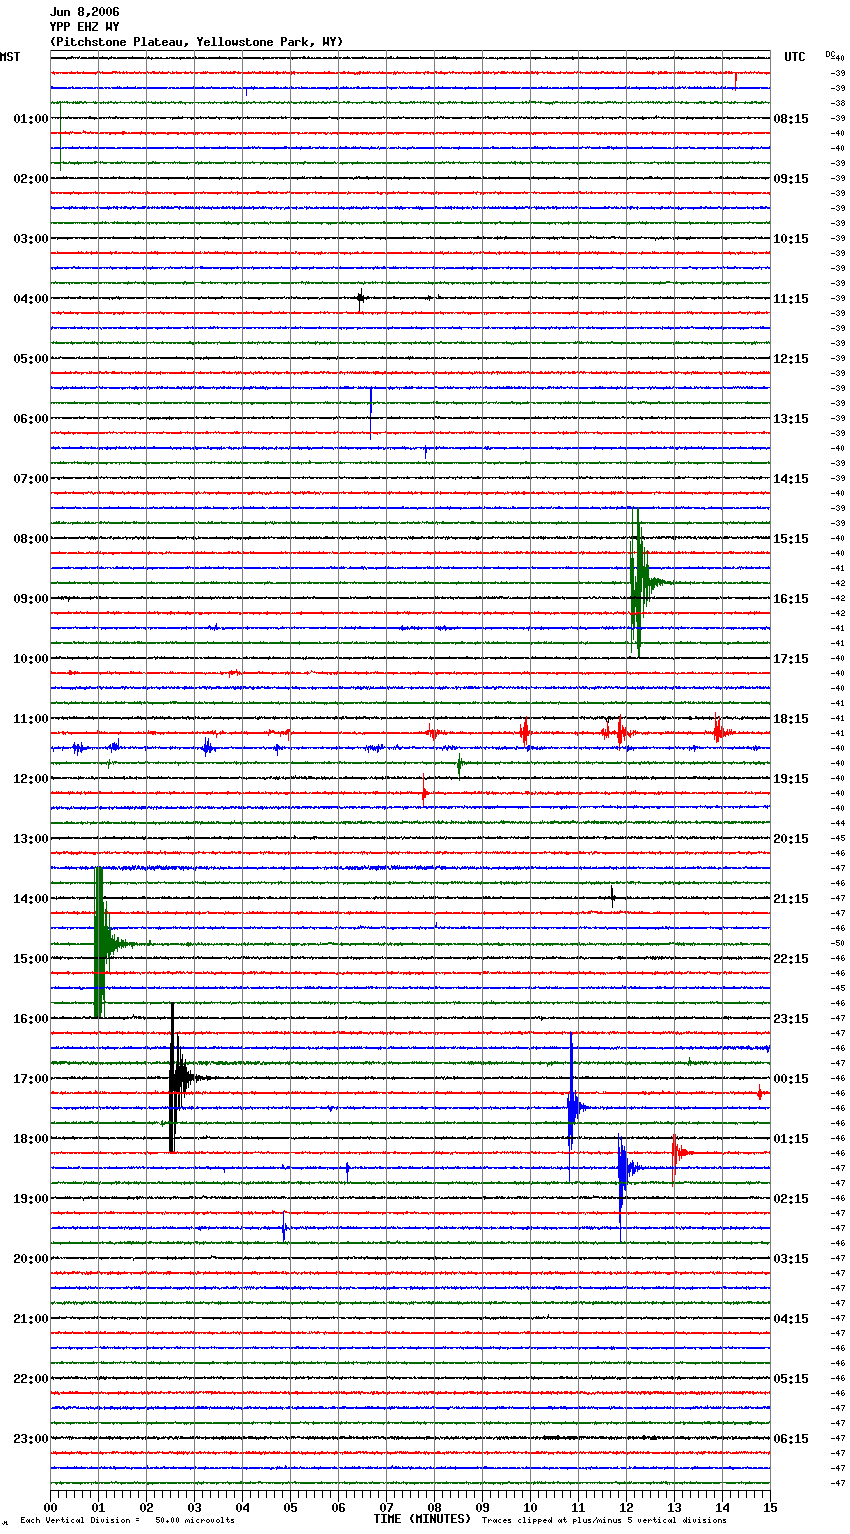Screen dimensions: 850x1534
Task: Select the 17:00 MST time label
Action: (x=31, y=1078)
